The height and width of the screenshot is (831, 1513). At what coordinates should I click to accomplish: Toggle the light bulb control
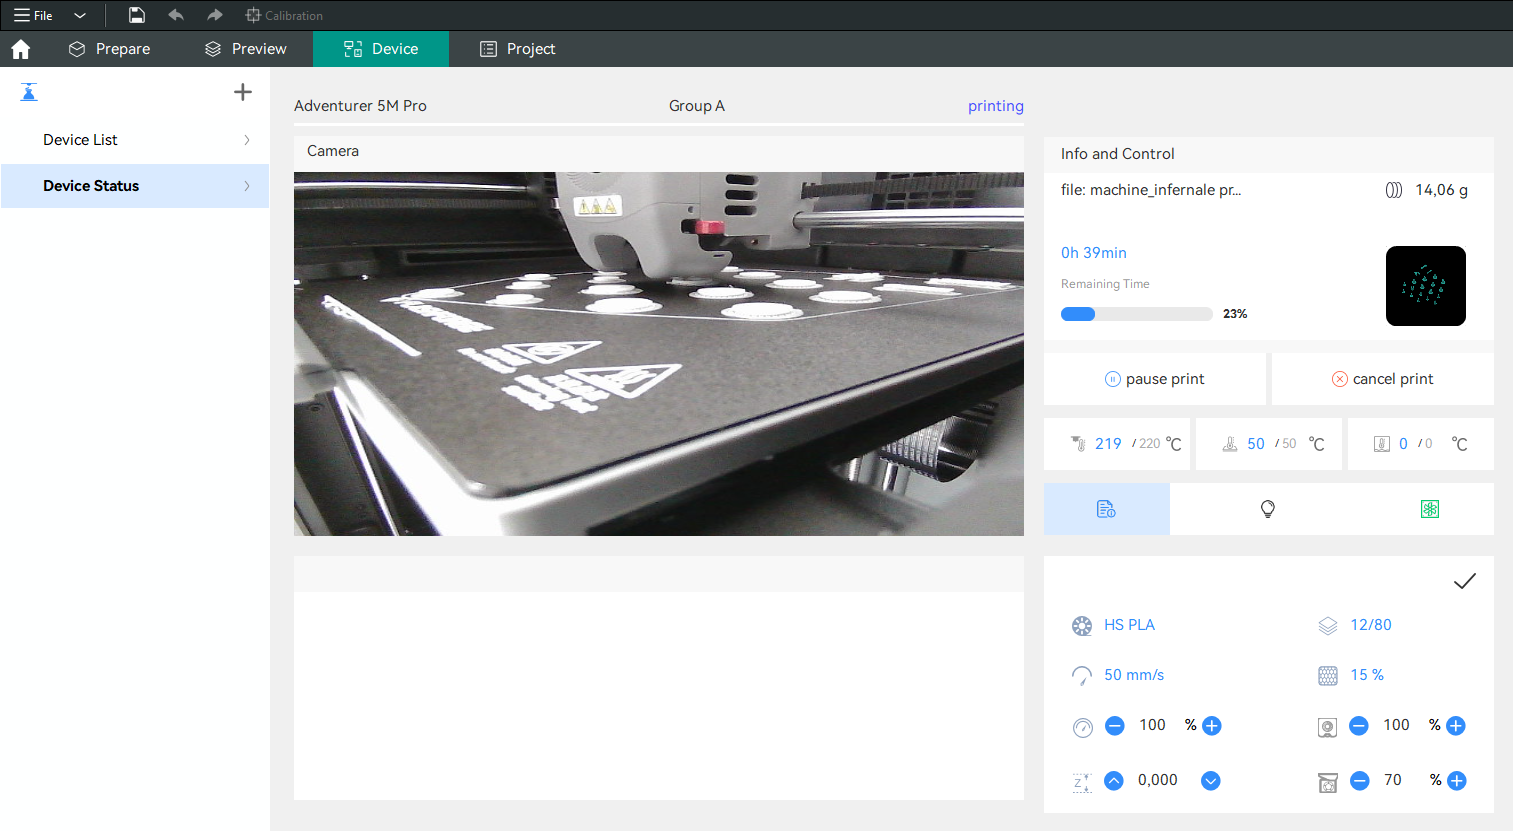click(x=1268, y=509)
